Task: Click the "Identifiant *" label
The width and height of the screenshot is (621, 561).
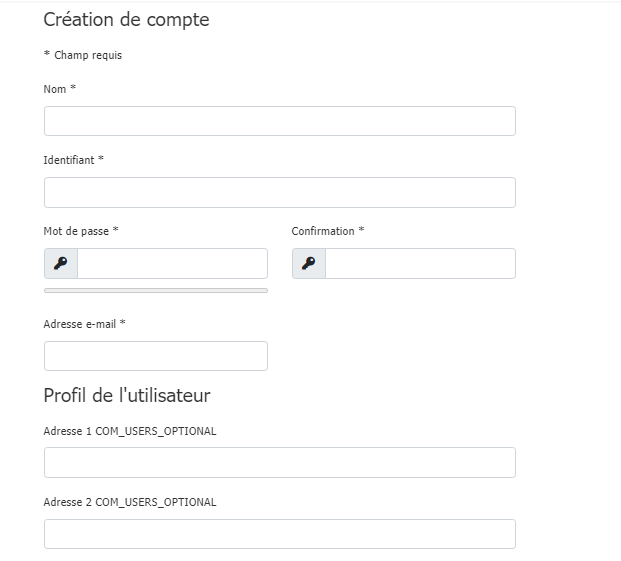Action: pyautogui.click(x=73, y=160)
